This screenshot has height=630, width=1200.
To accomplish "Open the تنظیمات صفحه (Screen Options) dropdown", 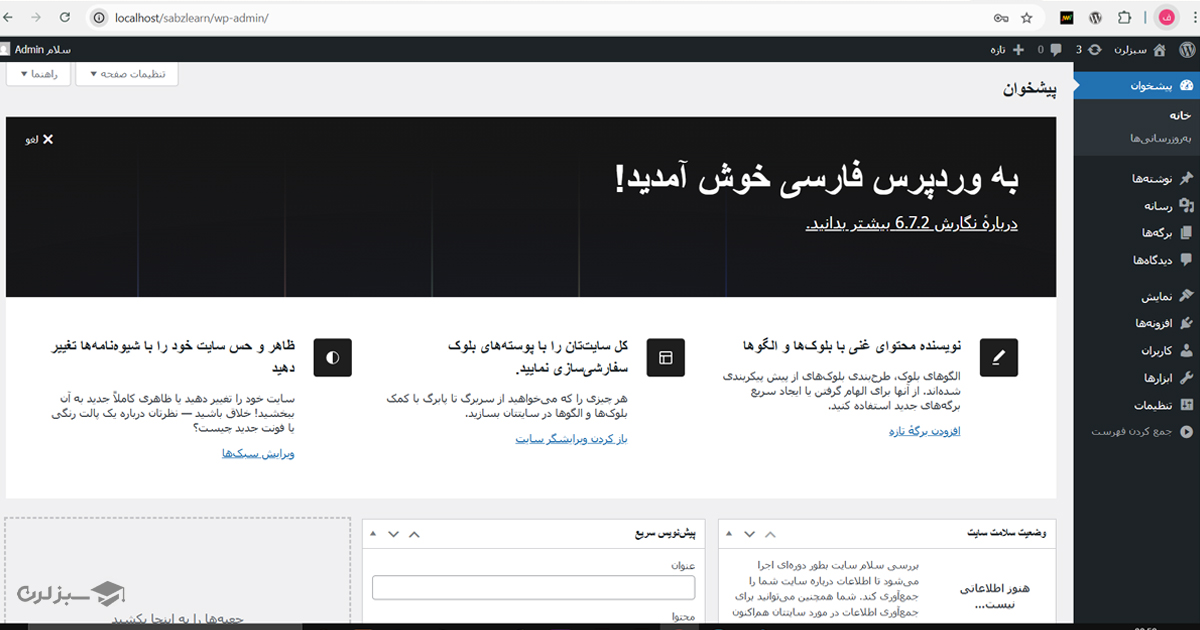I will coord(126,73).
